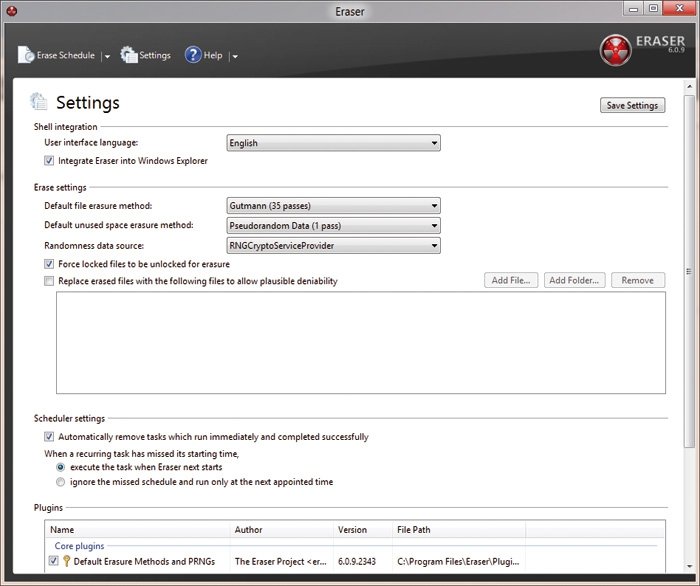Toggle Automatically remove completed tasks checkbox
The width and height of the screenshot is (700, 586).
tap(49, 436)
